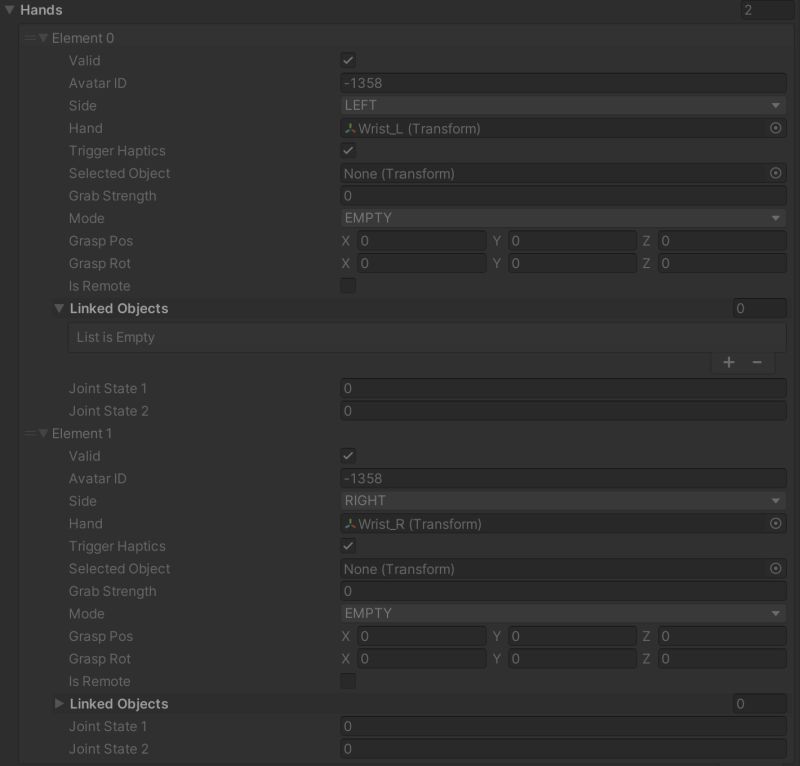Click the minus button under Linked Objects
Screen dimensions: 800x766
coord(758,362)
